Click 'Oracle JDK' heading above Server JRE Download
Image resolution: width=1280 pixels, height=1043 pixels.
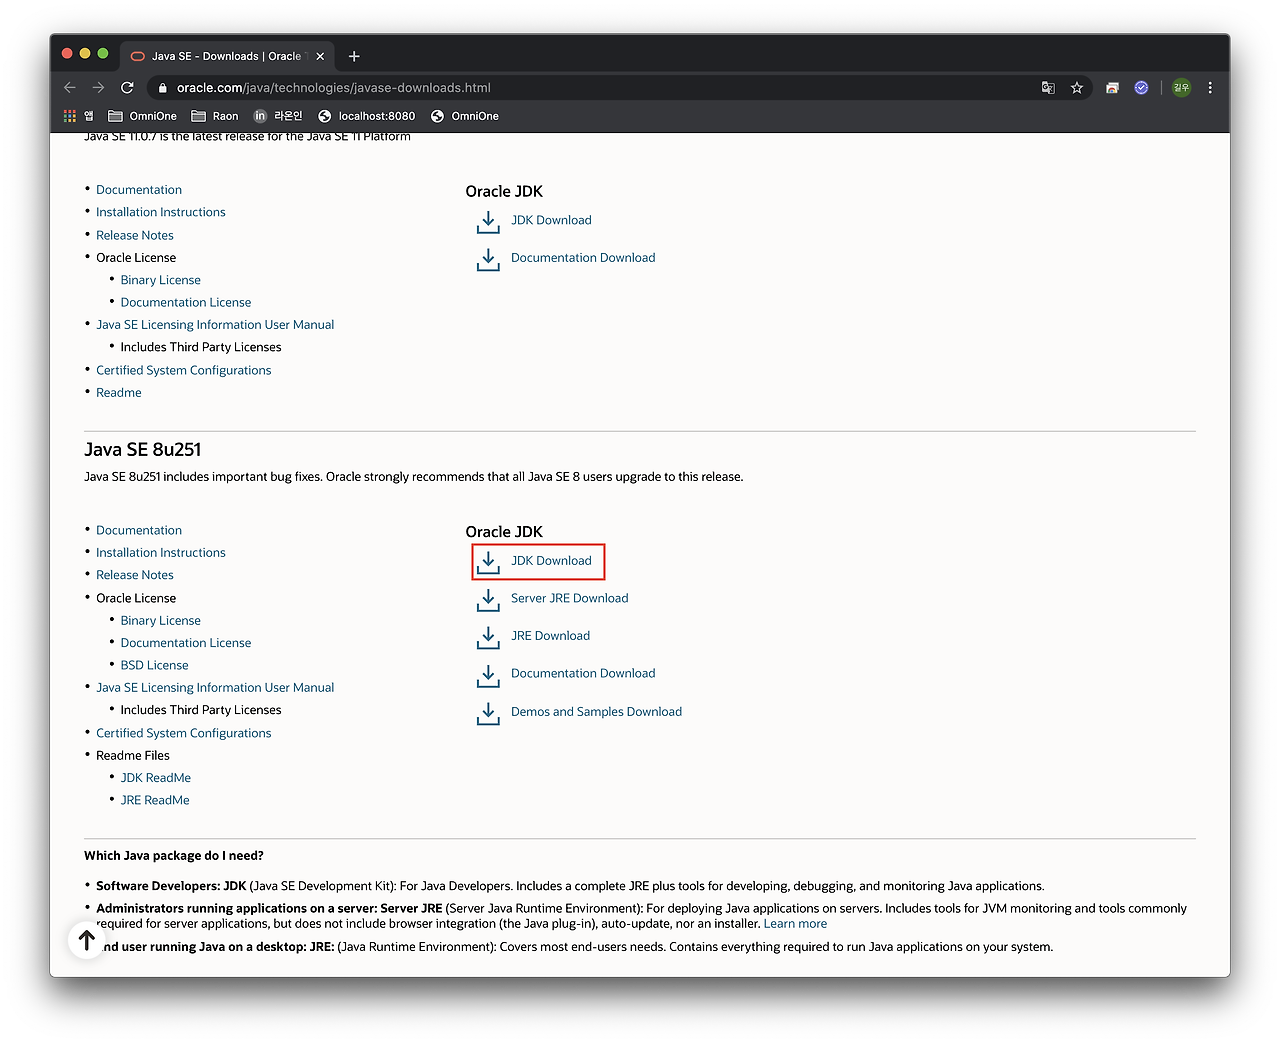pos(504,532)
